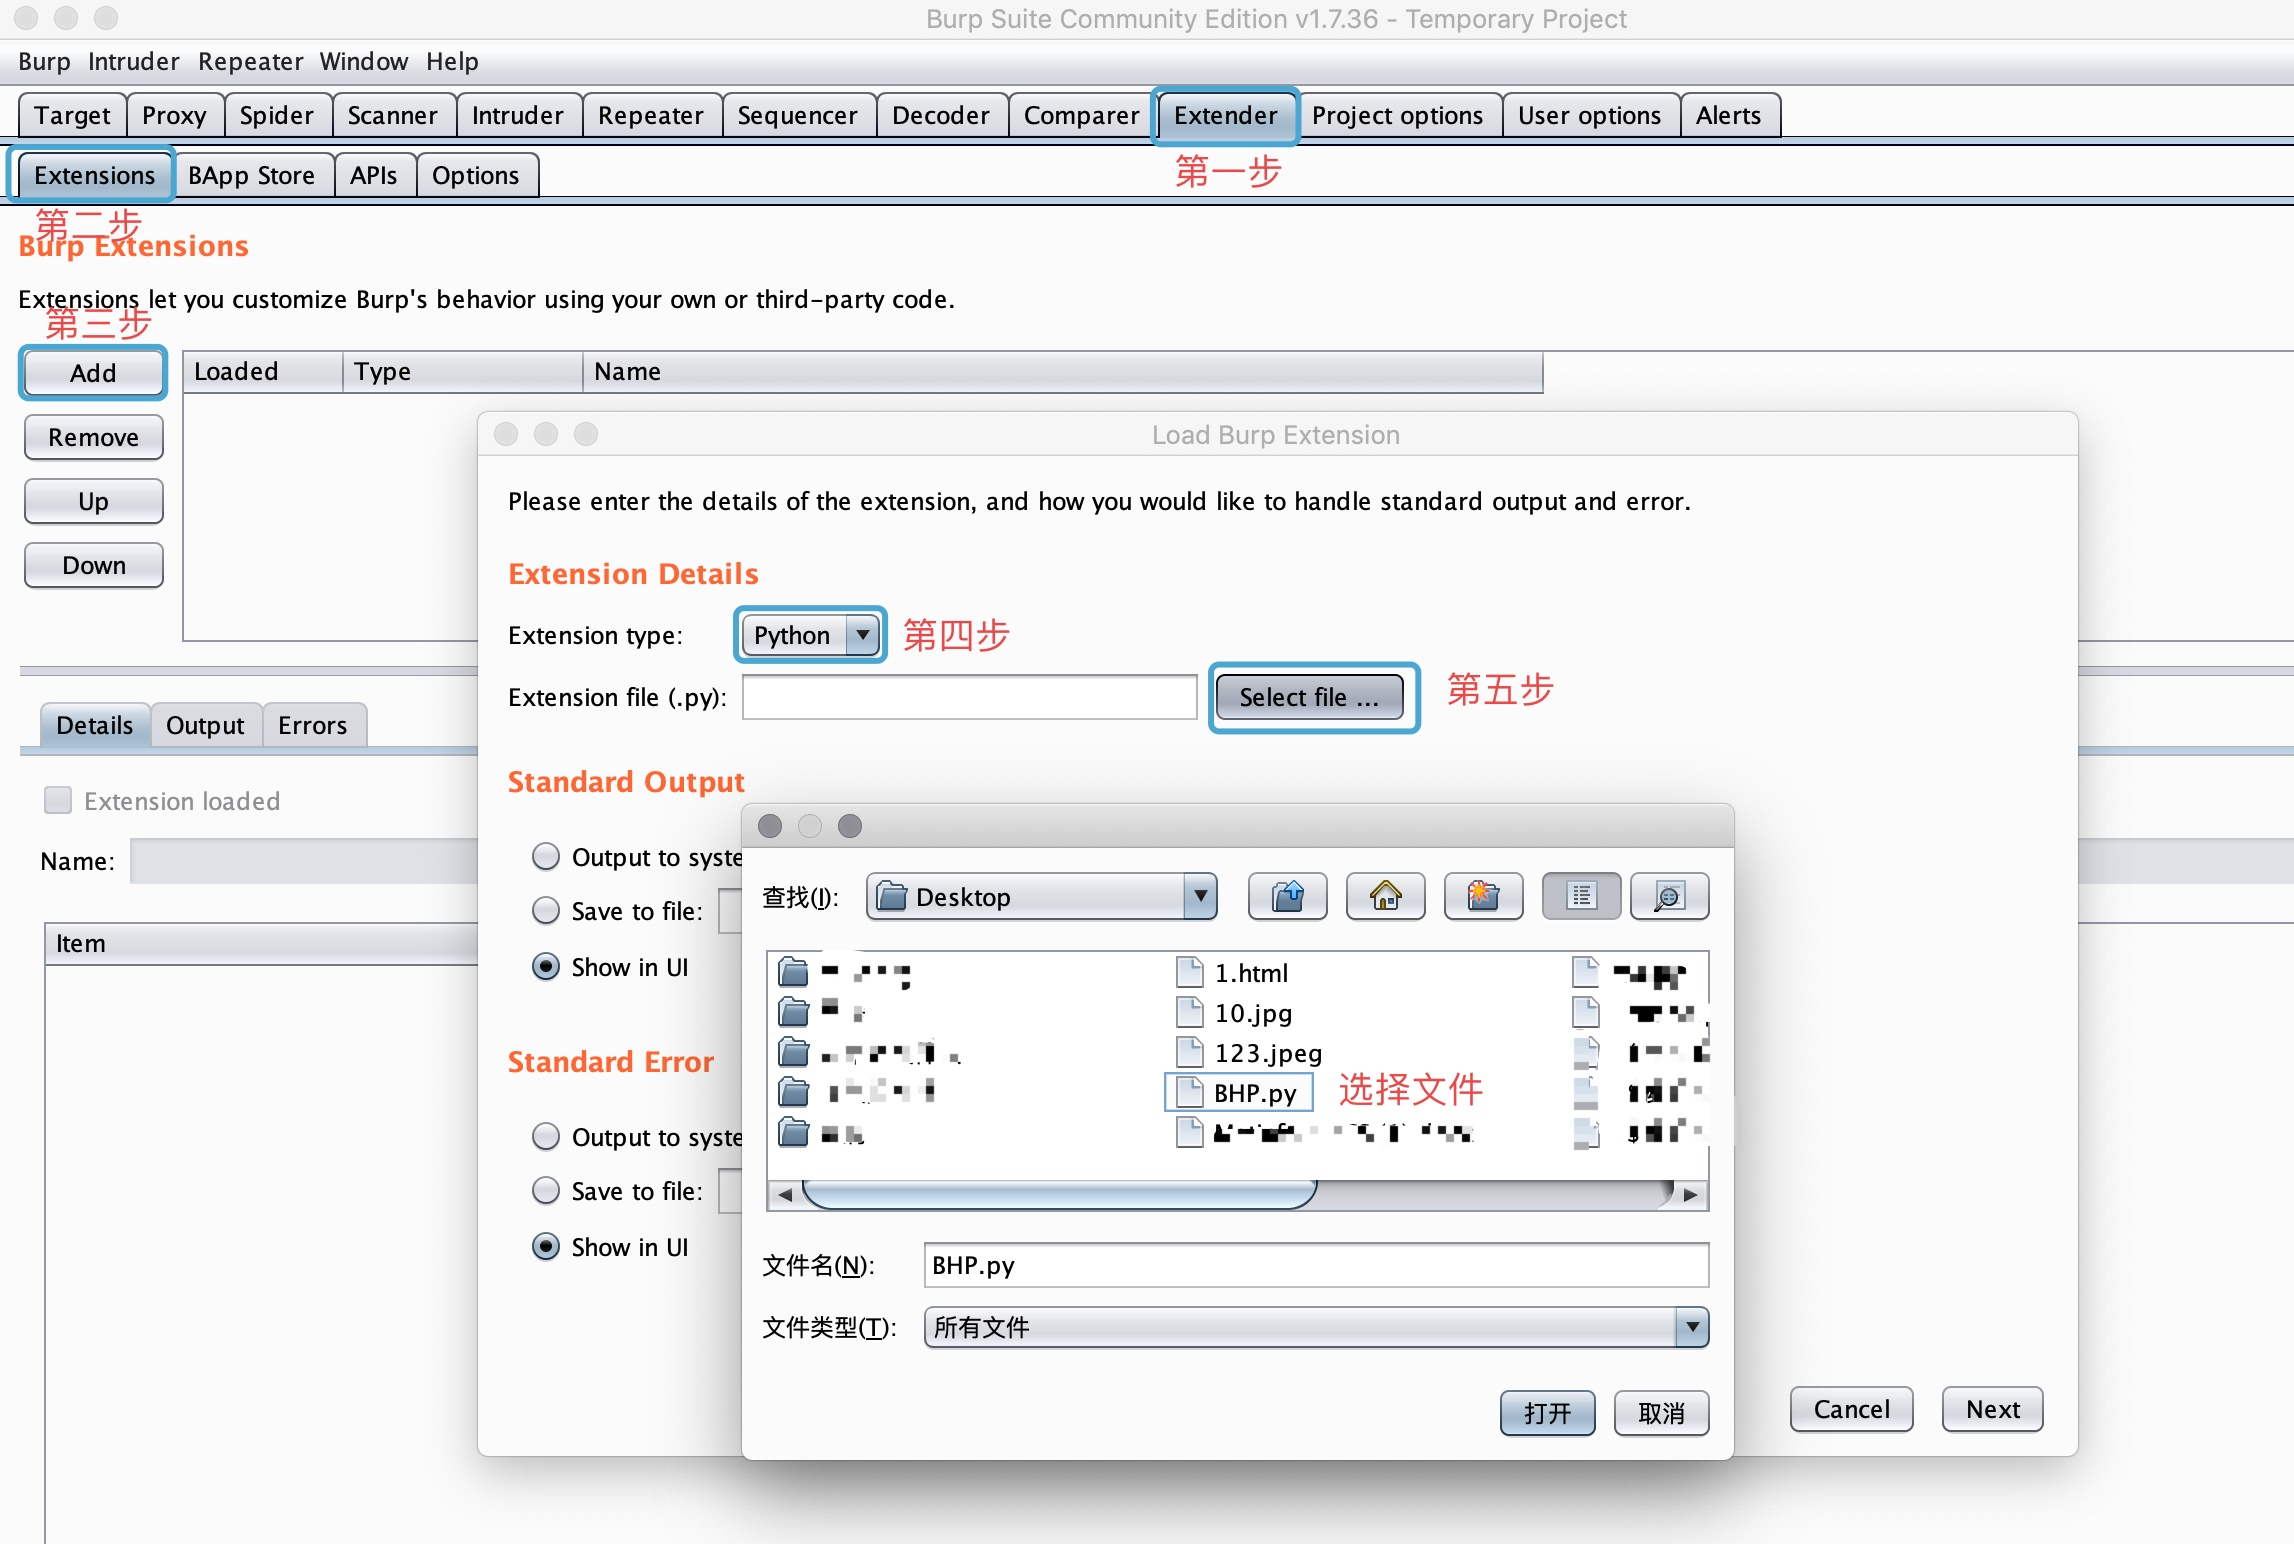Viewport: 2294px width, 1544px height.
Task: Click the Select file ... button
Action: point(1310,697)
